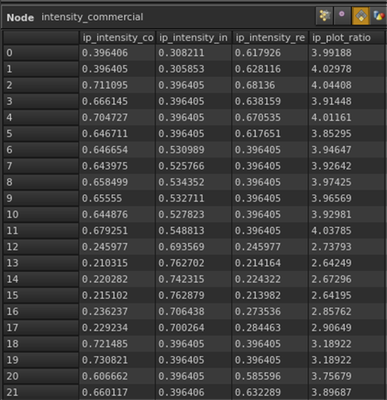Click plot ratio 4.04408
The image size is (387, 400).
pos(331,85)
